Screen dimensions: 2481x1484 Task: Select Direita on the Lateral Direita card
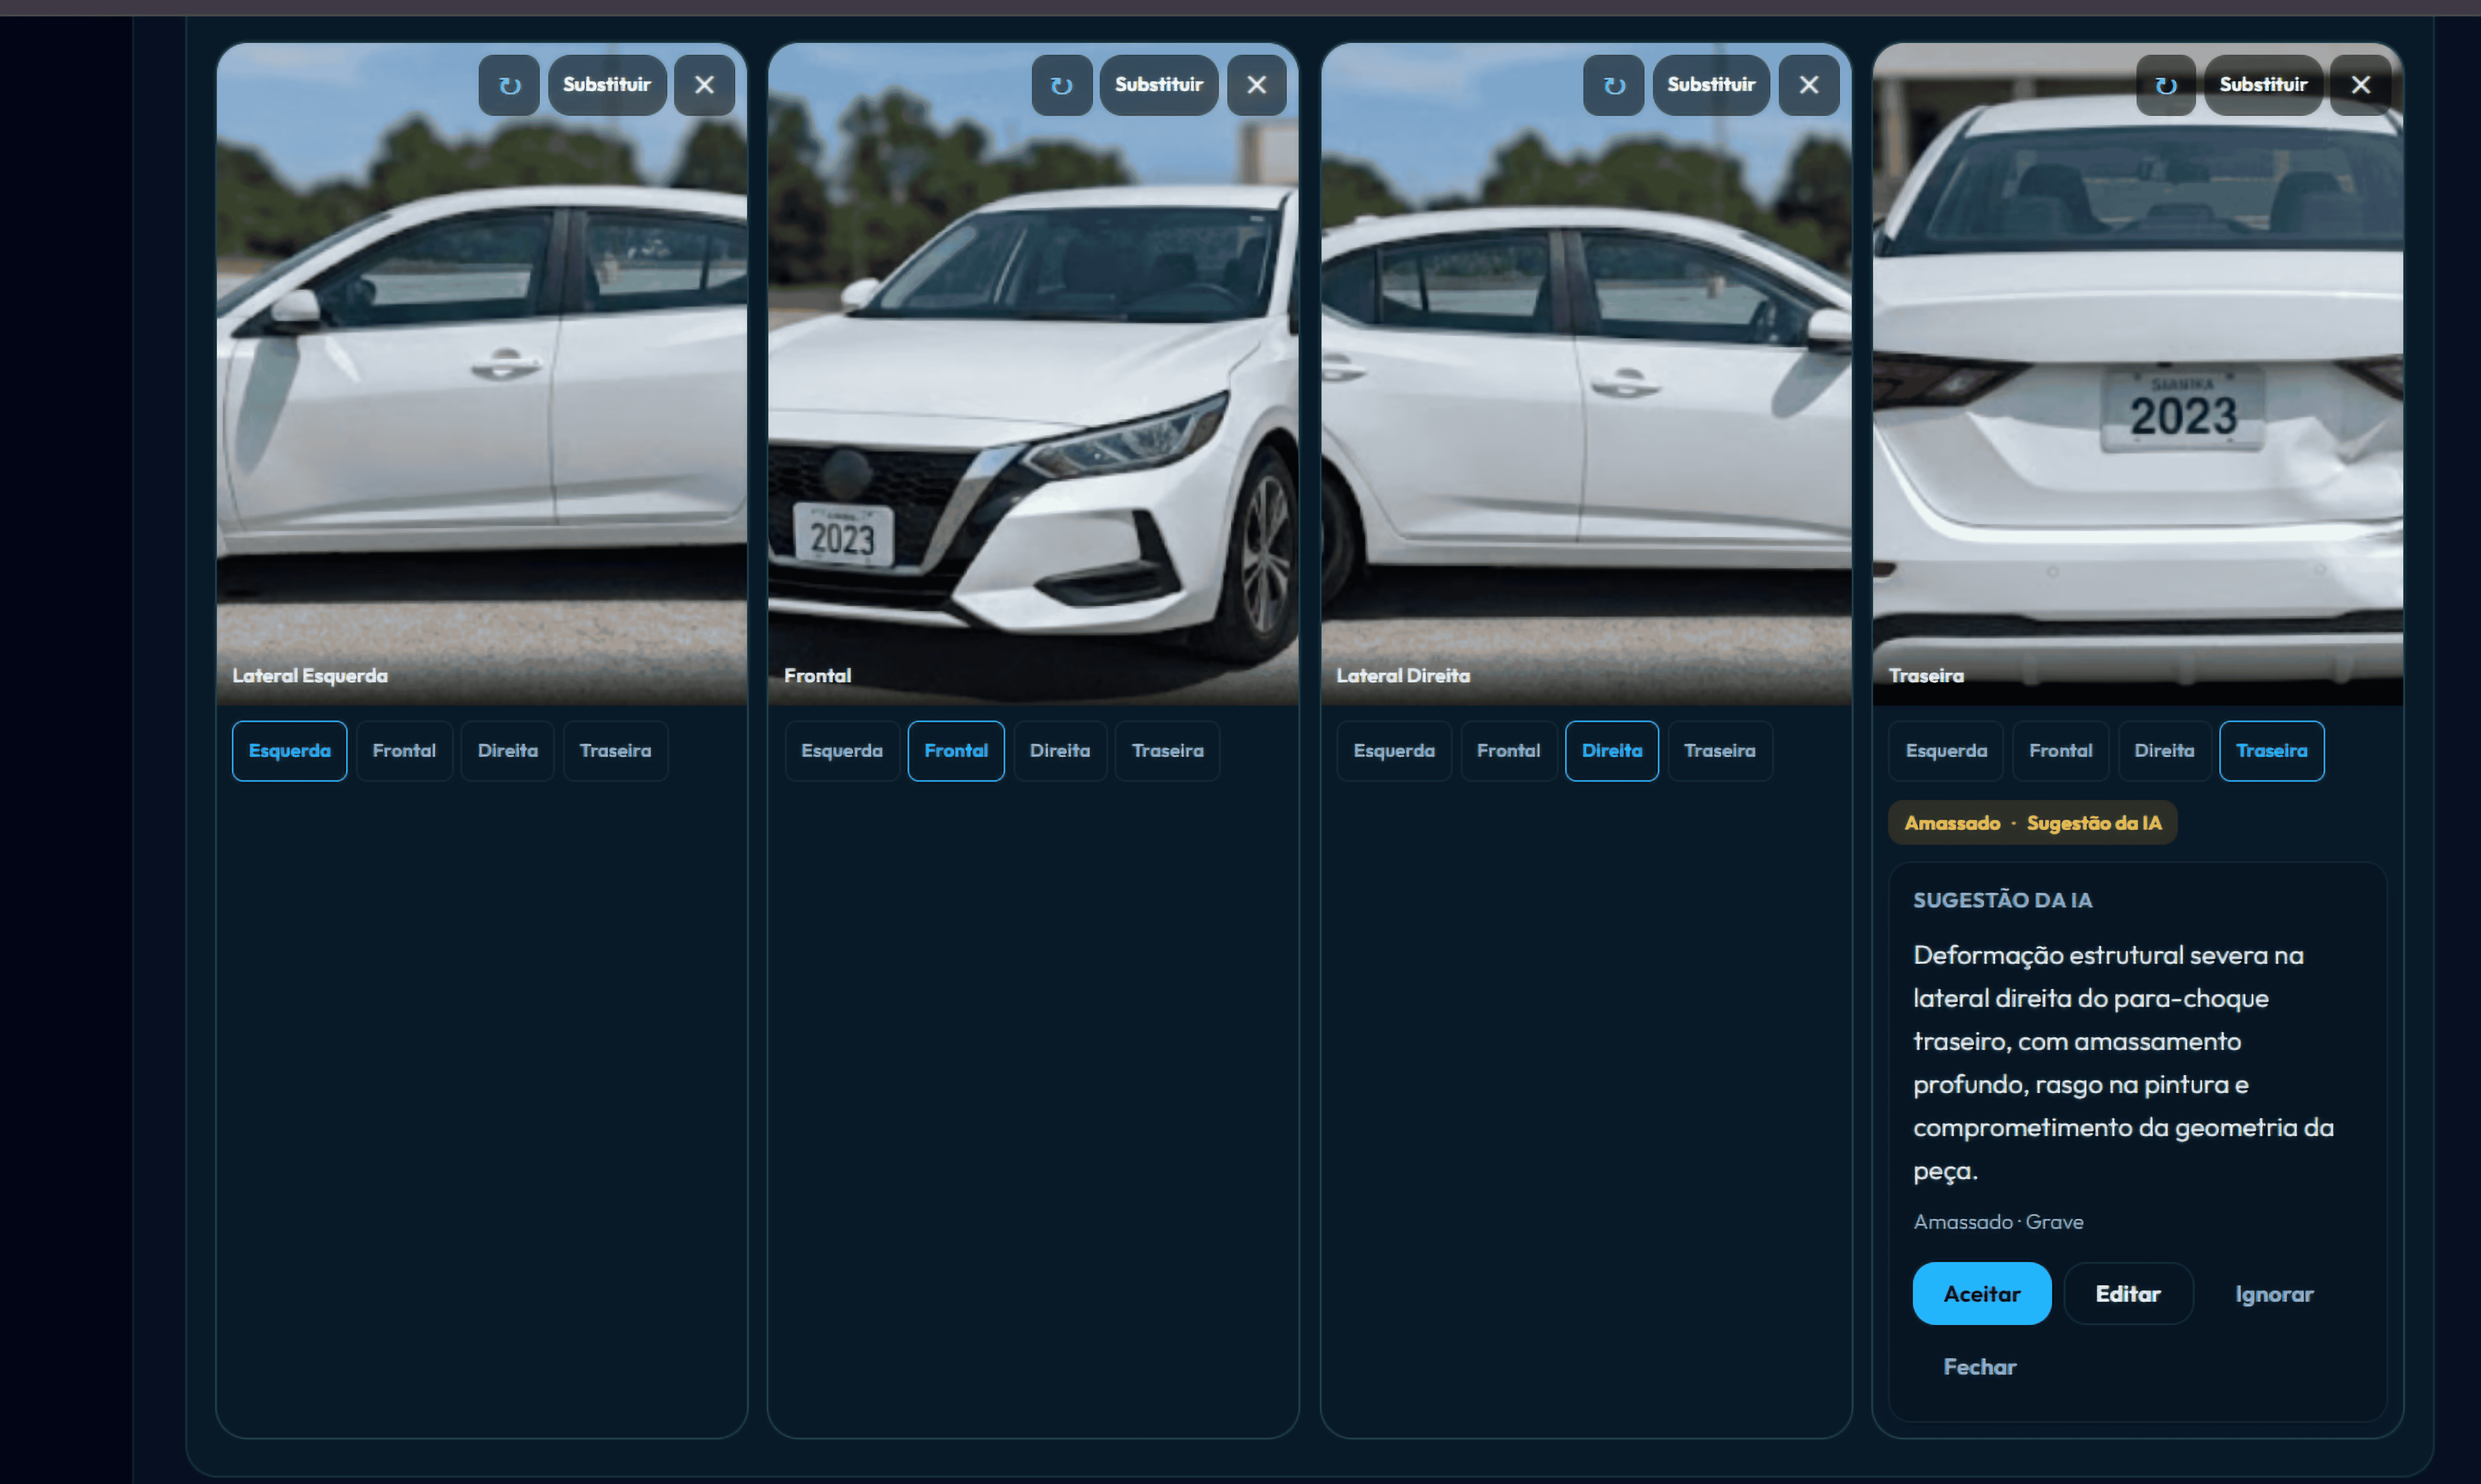point(1612,751)
